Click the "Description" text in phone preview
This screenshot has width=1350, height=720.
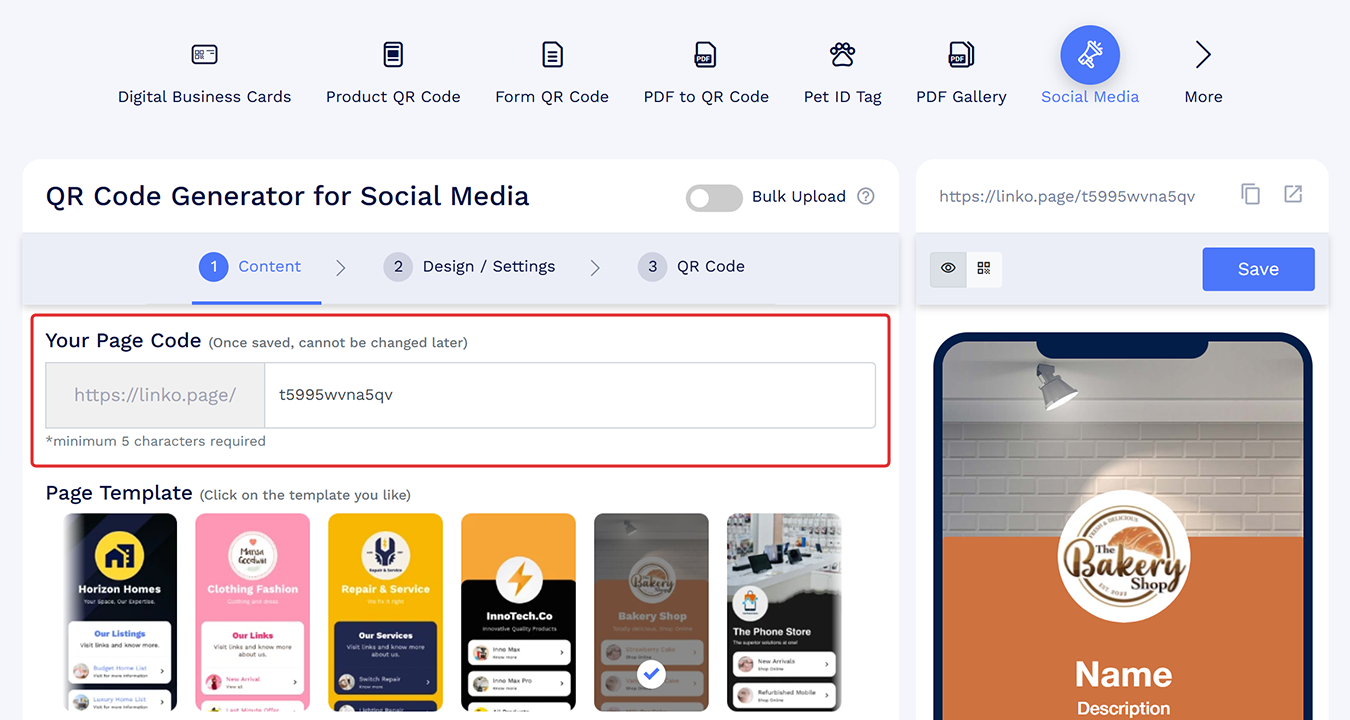tap(1123, 708)
